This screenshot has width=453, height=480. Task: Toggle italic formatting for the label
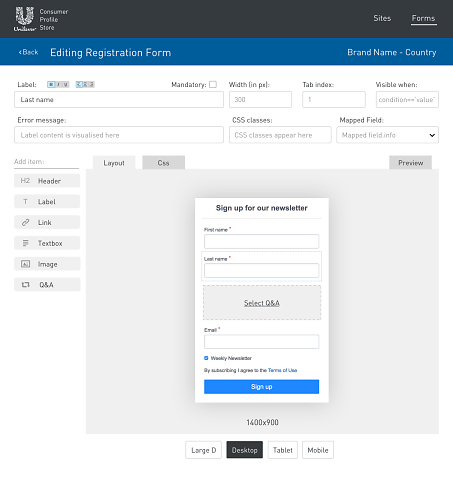pos(58,84)
